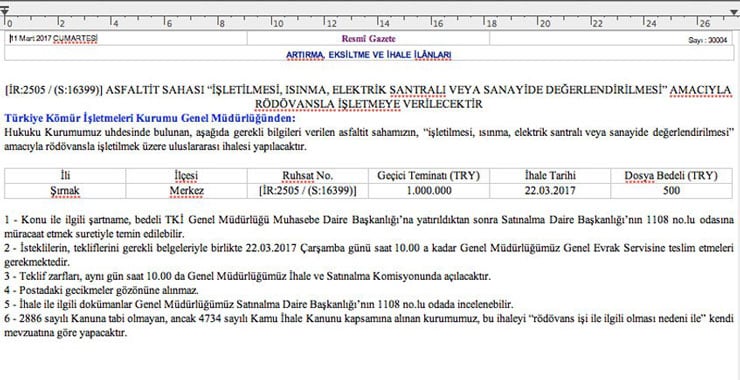Select the 'Ruhsat No.' table header cell
The width and height of the screenshot is (740, 380).
point(308,176)
